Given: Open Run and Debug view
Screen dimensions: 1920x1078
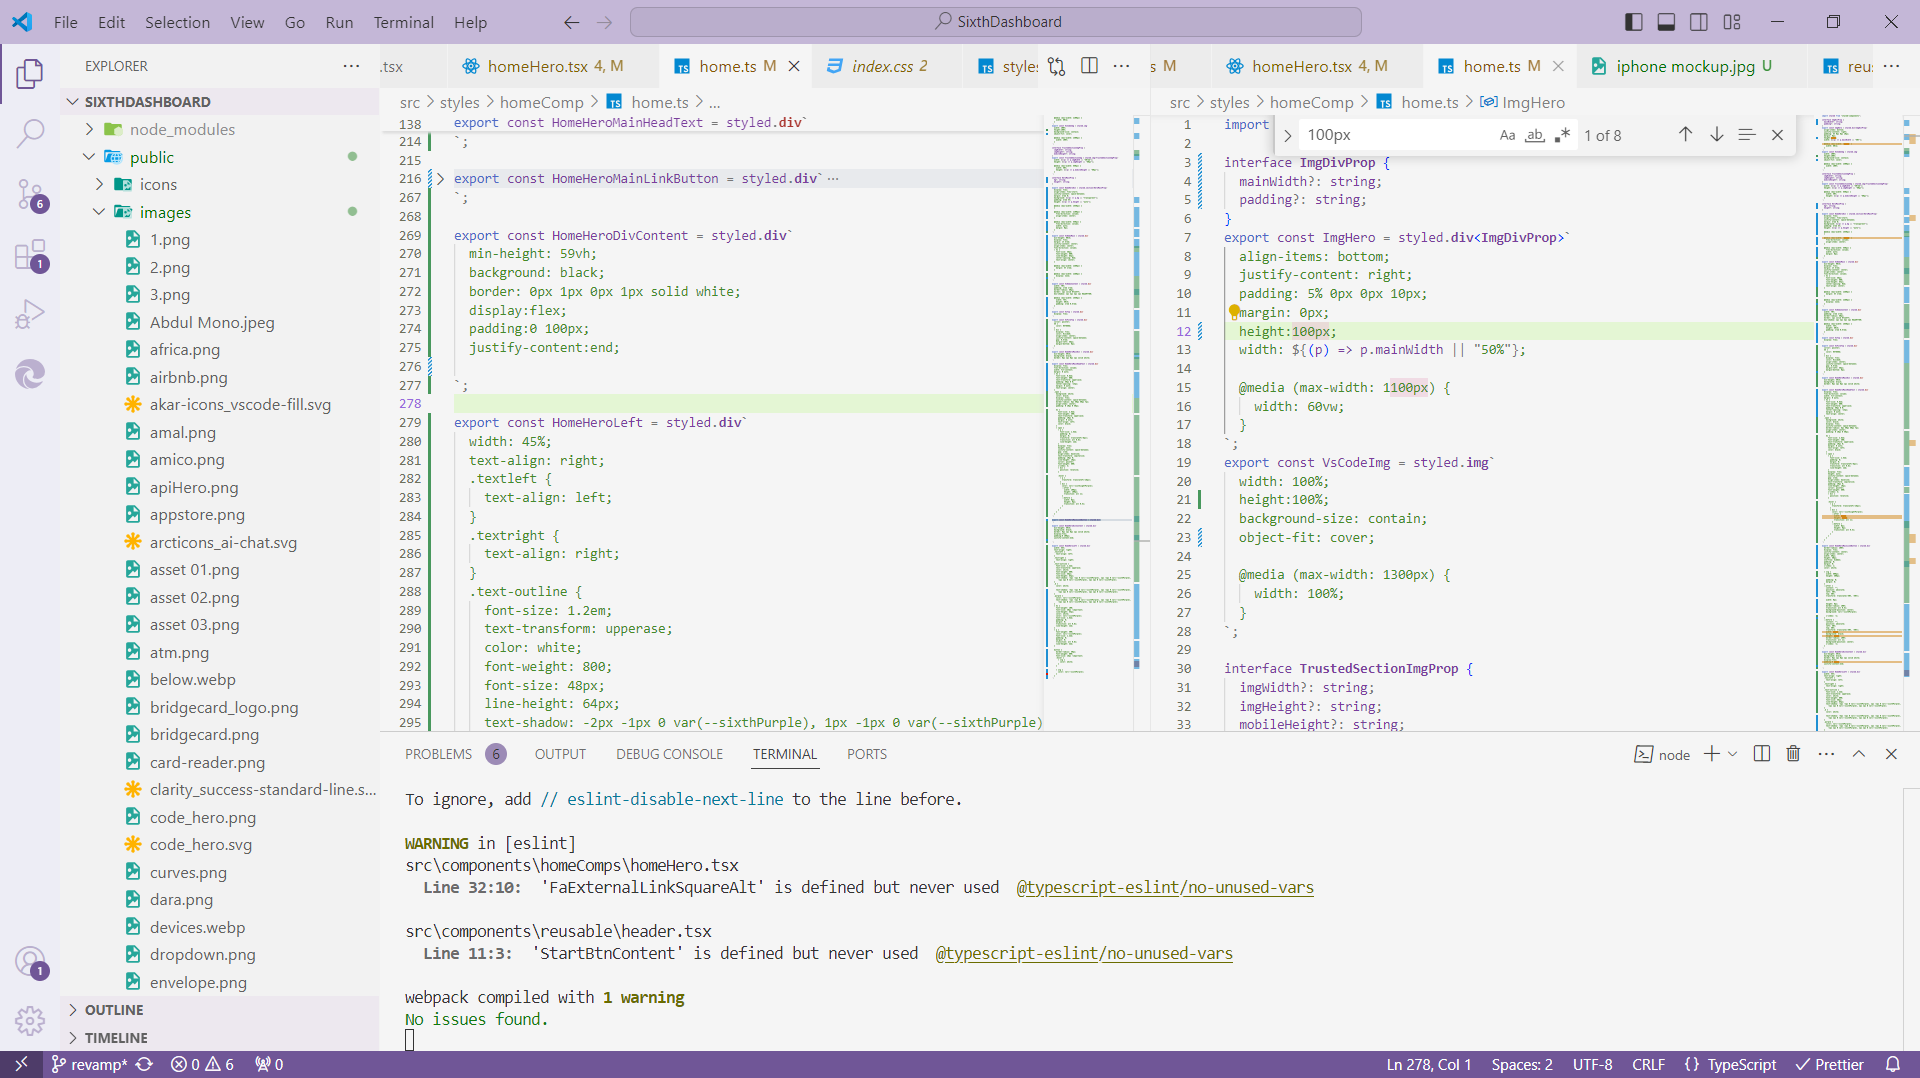Looking at the screenshot, I should [30, 314].
